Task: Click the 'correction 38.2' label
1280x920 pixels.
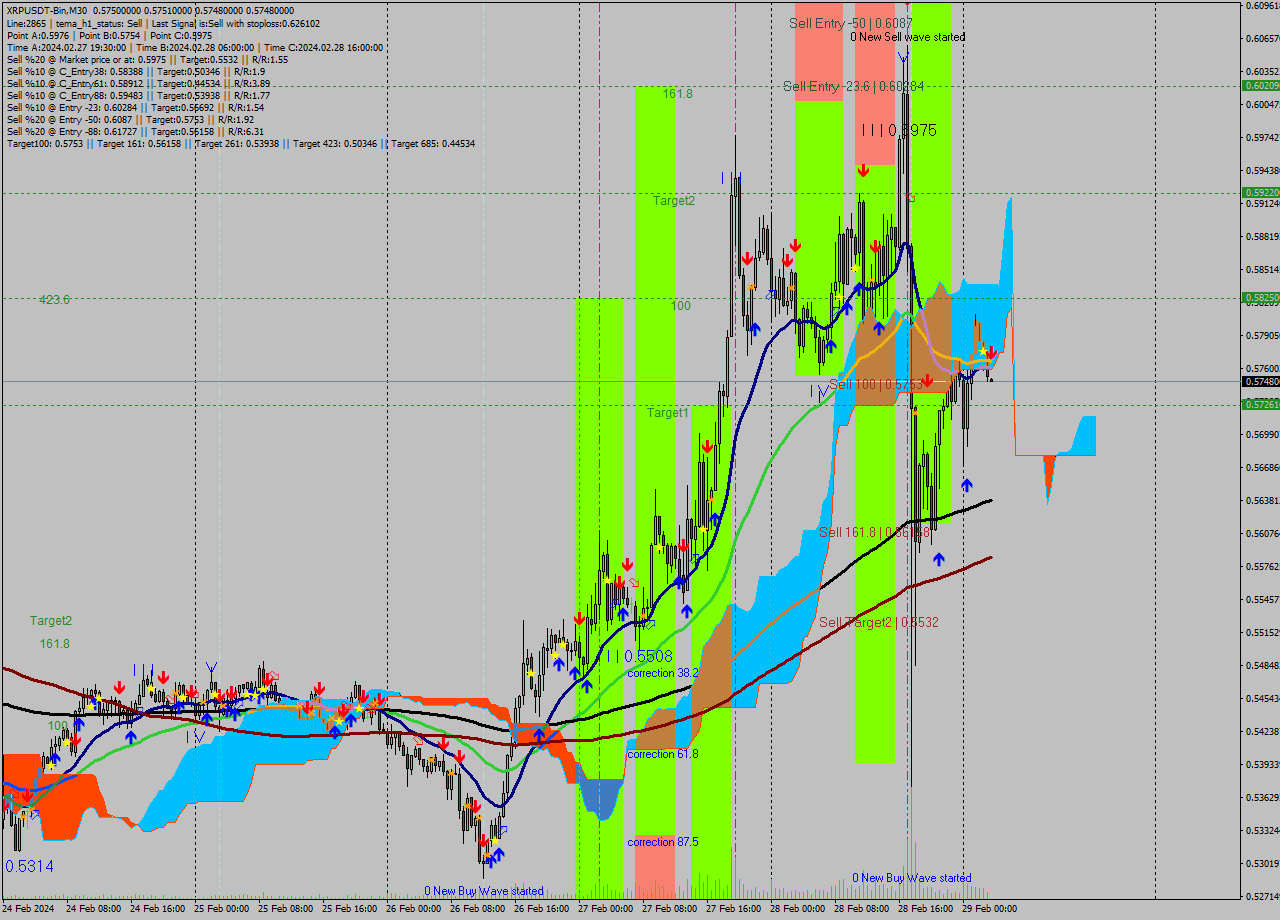Action: pyautogui.click(x=663, y=674)
